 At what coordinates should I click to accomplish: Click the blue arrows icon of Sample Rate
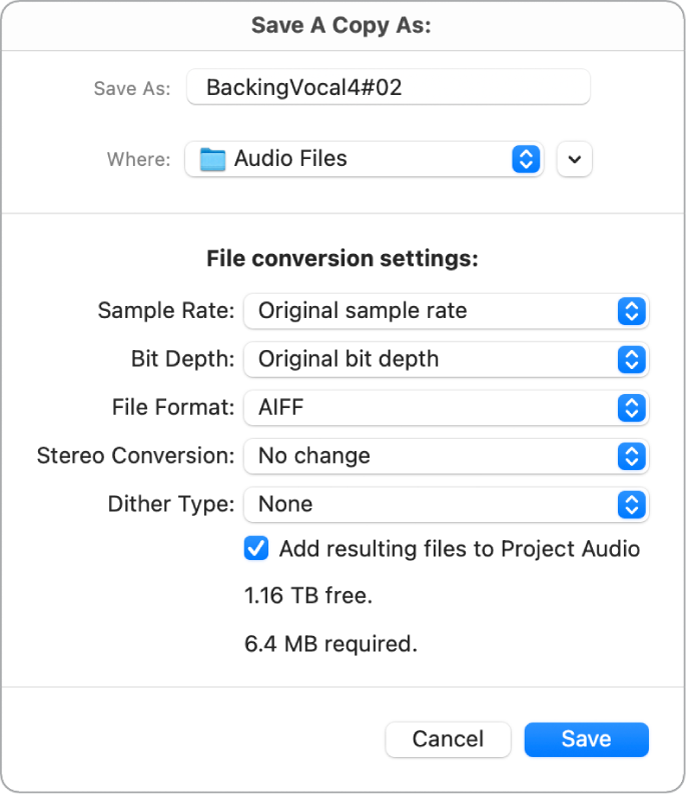(x=631, y=311)
